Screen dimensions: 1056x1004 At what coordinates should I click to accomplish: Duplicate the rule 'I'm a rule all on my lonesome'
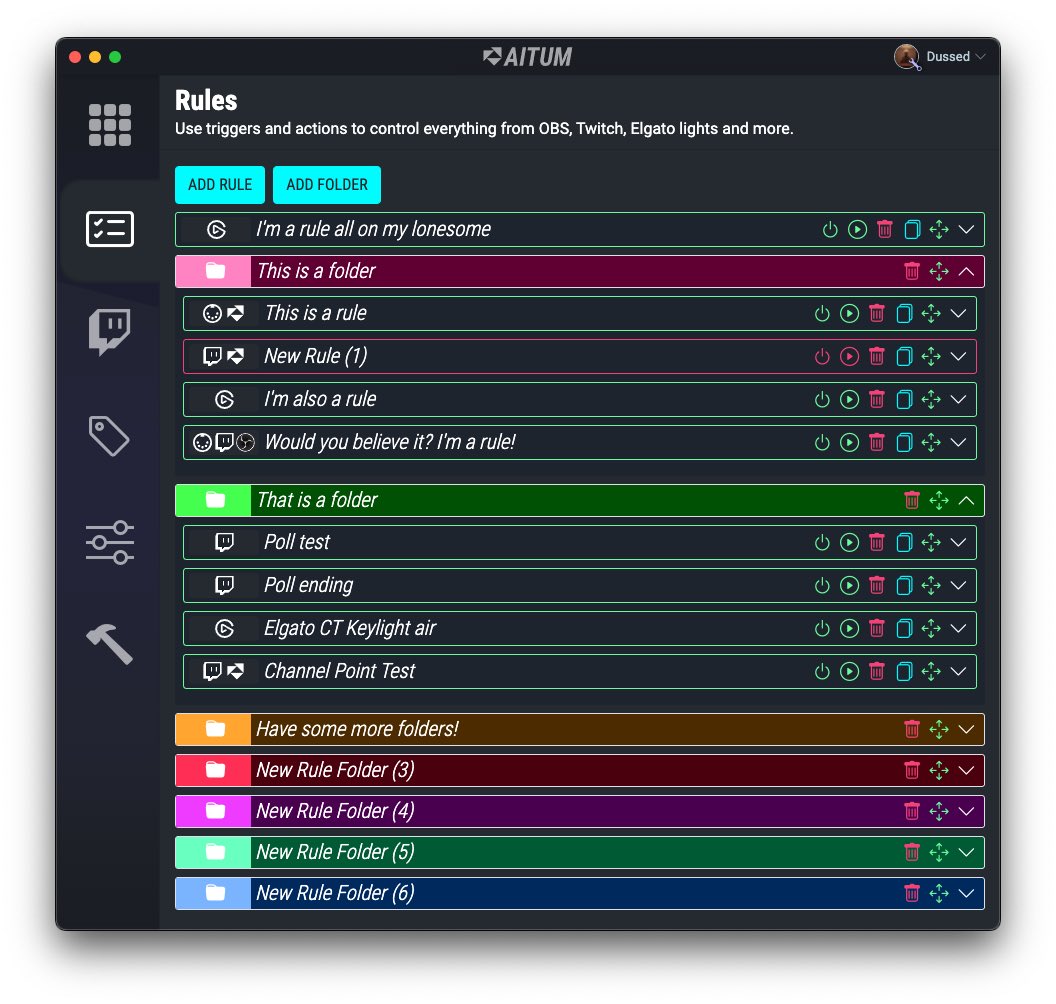[911, 229]
